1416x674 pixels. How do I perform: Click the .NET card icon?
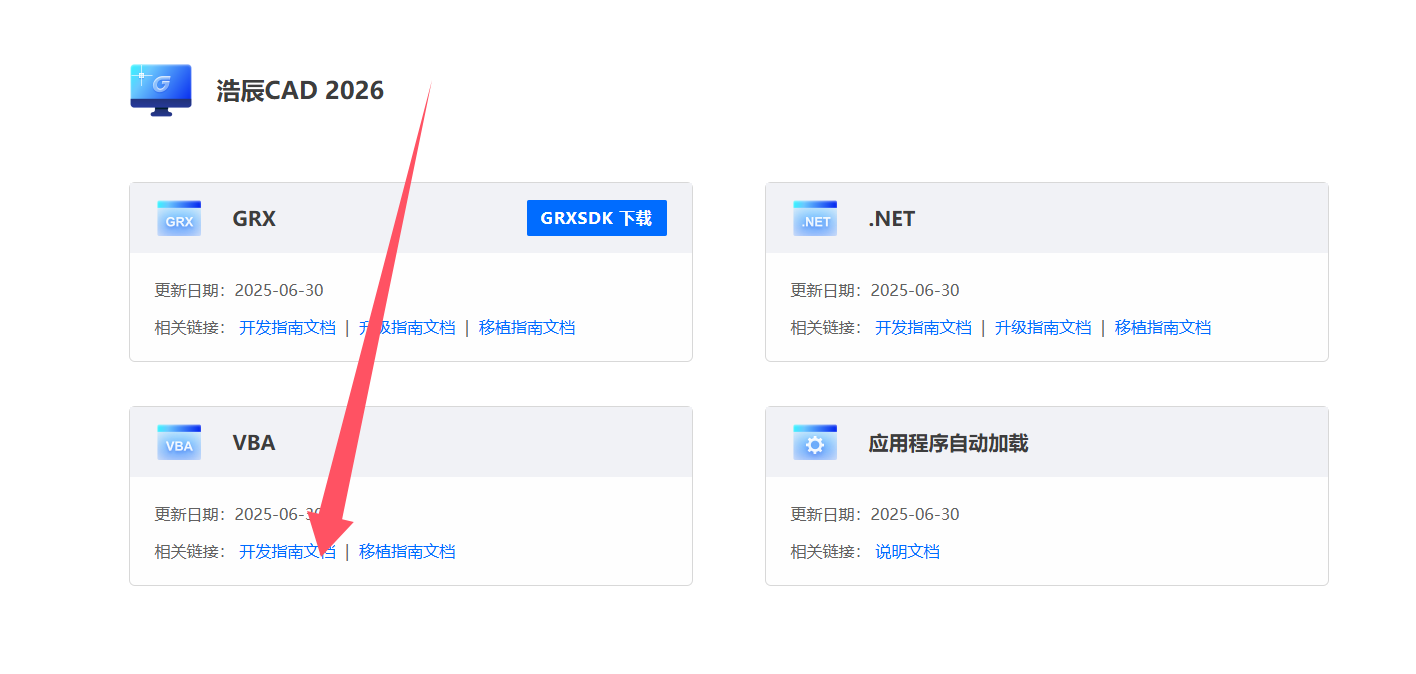[x=815, y=218]
